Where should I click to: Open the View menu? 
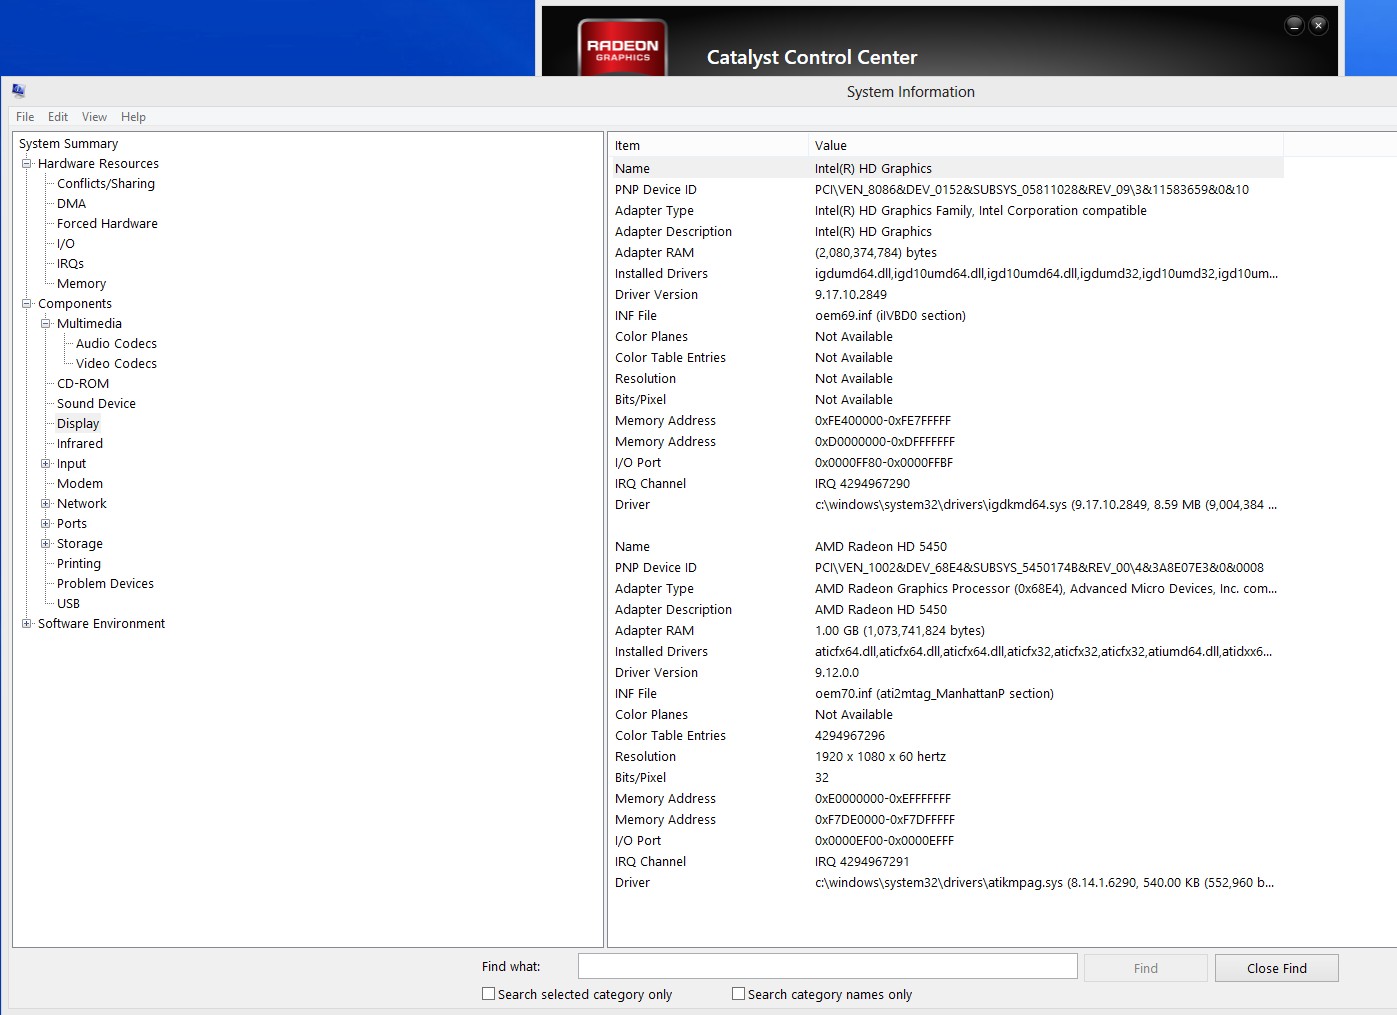click(94, 117)
